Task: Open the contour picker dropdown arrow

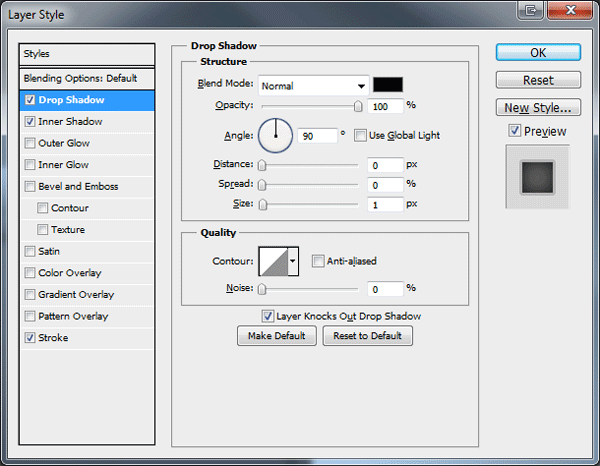Action: coord(293,261)
